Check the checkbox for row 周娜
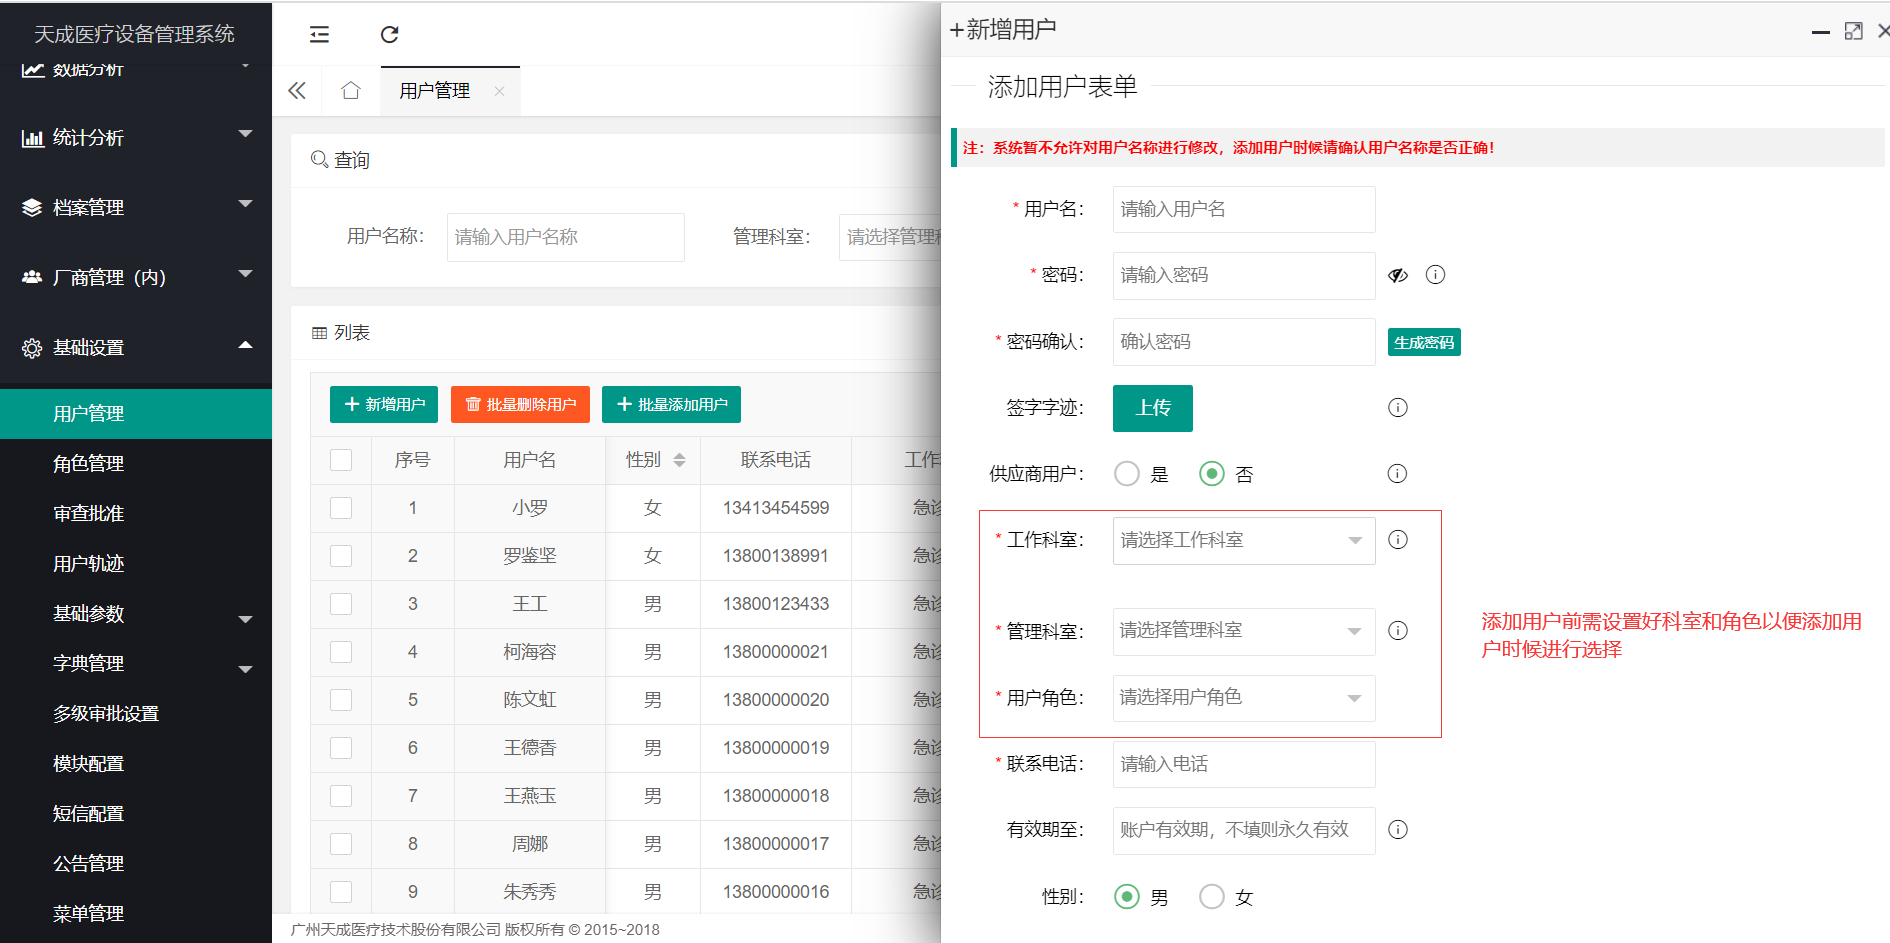 [341, 844]
